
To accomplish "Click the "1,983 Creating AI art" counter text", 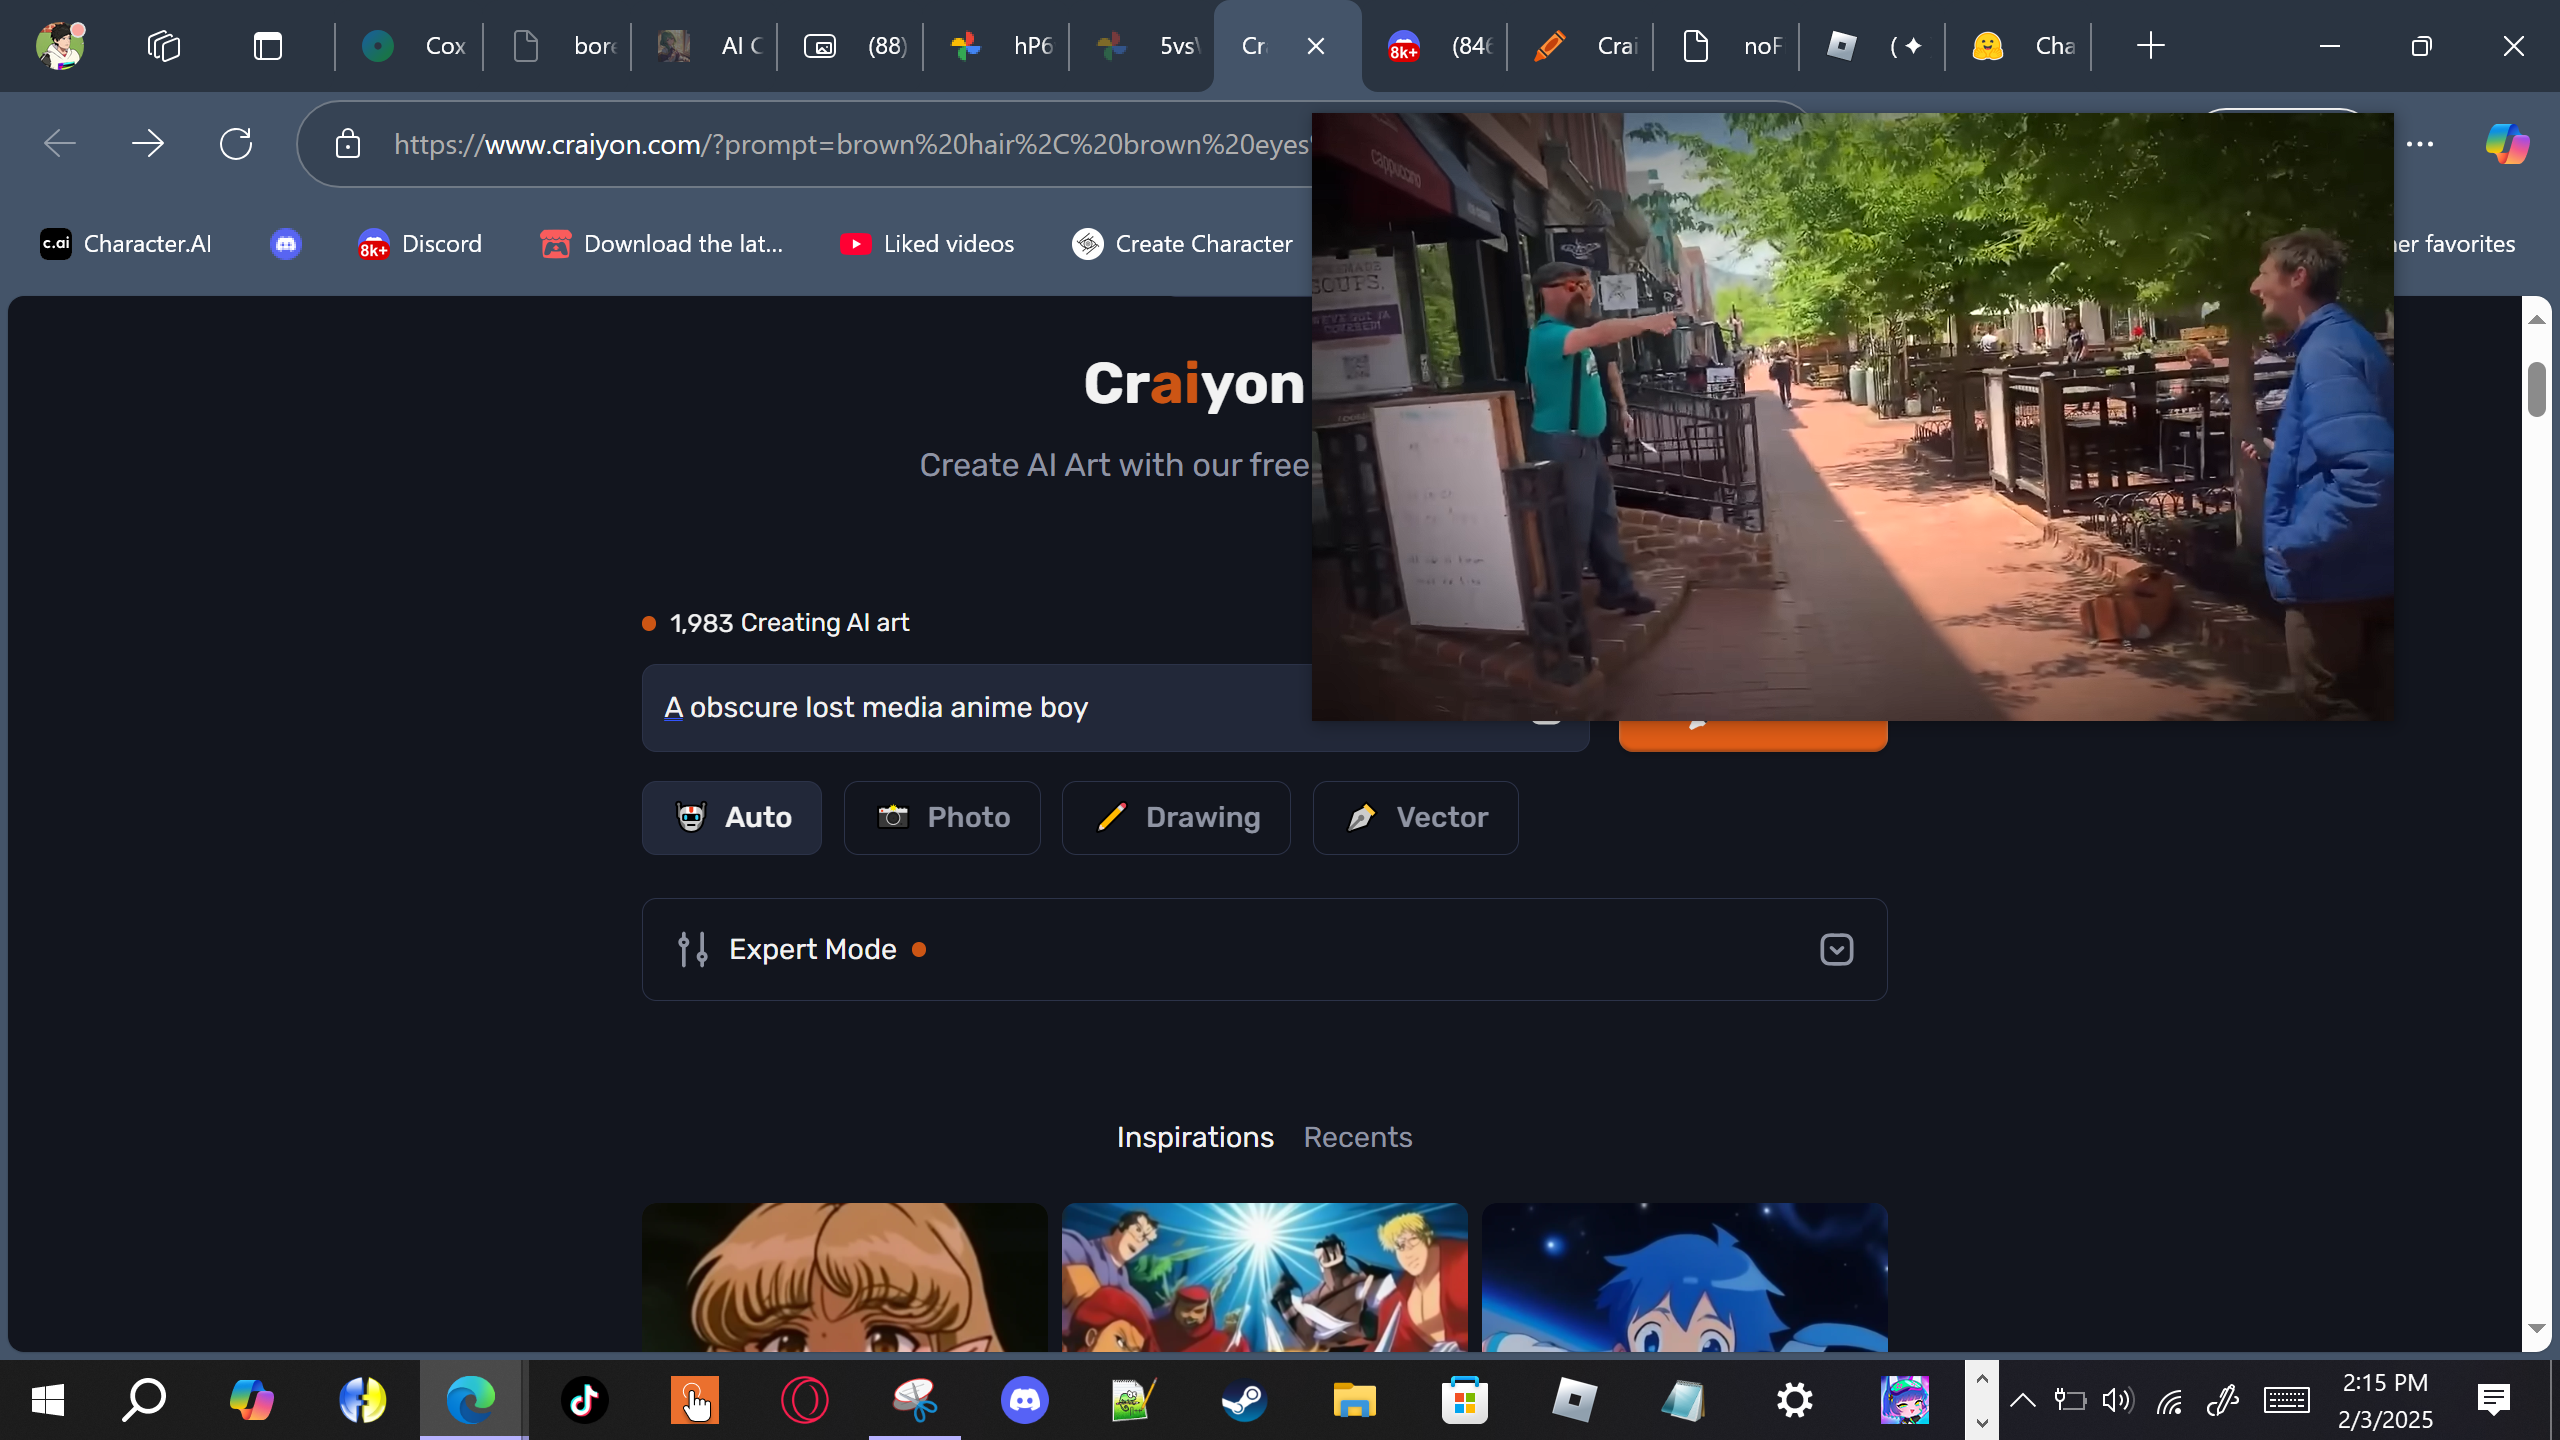I will pyautogui.click(x=789, y=623).
